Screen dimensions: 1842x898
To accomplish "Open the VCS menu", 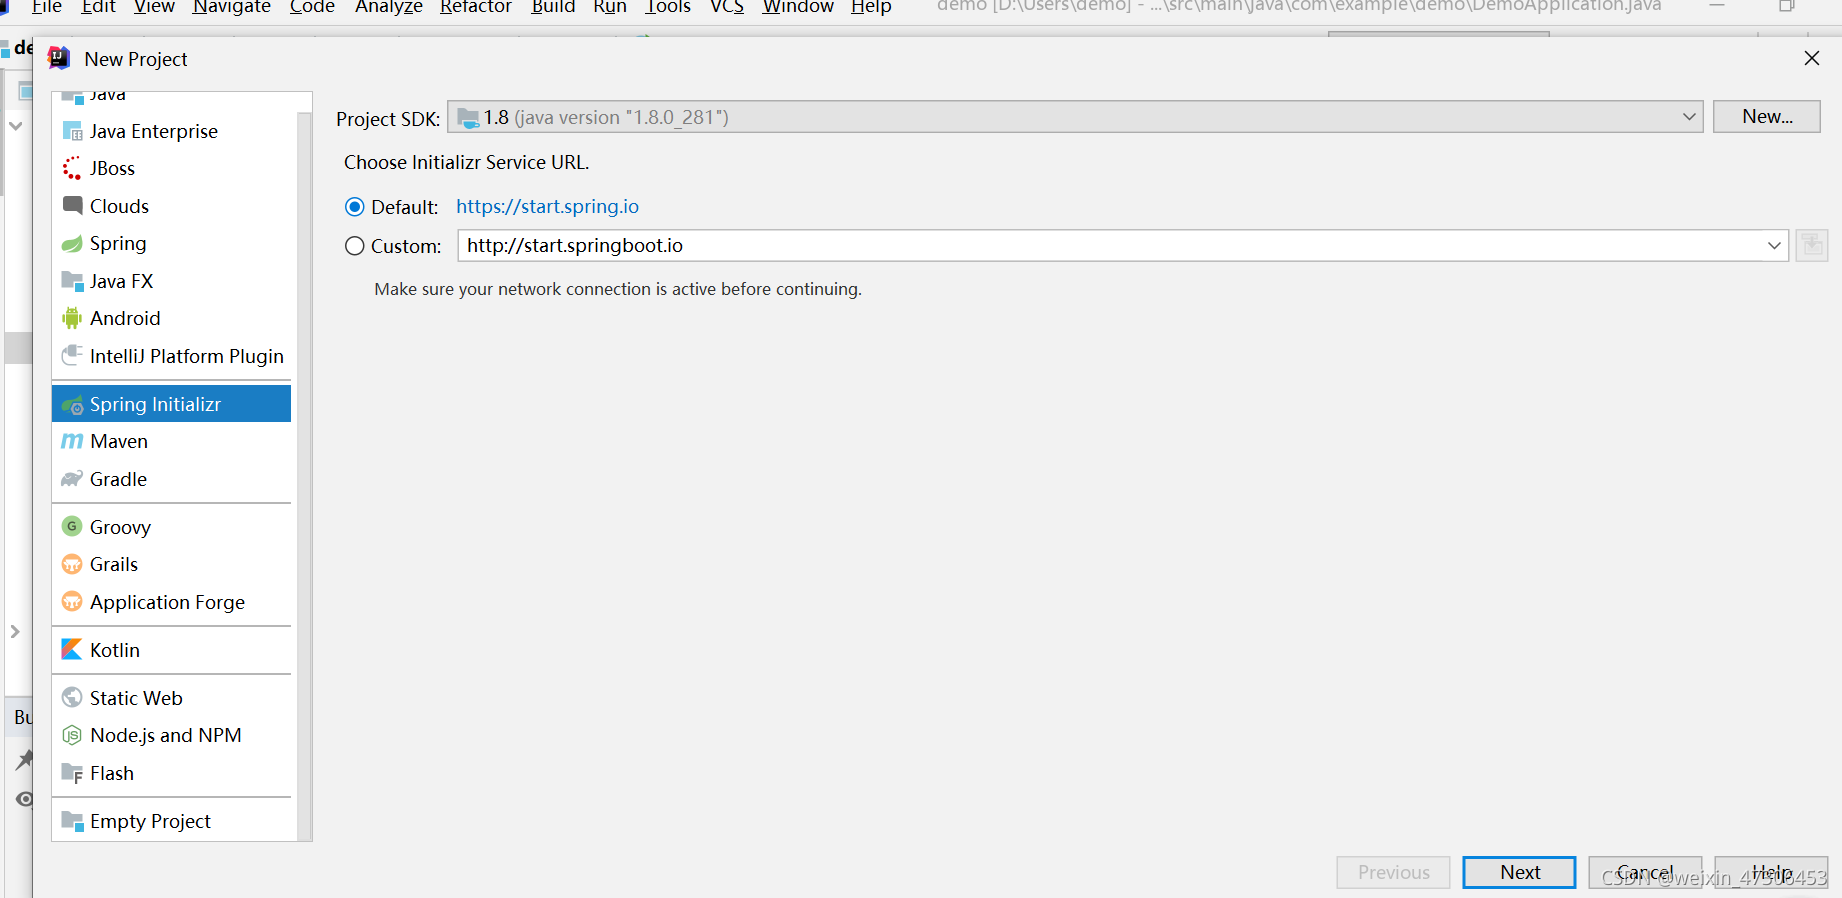I will pos(727,7).
